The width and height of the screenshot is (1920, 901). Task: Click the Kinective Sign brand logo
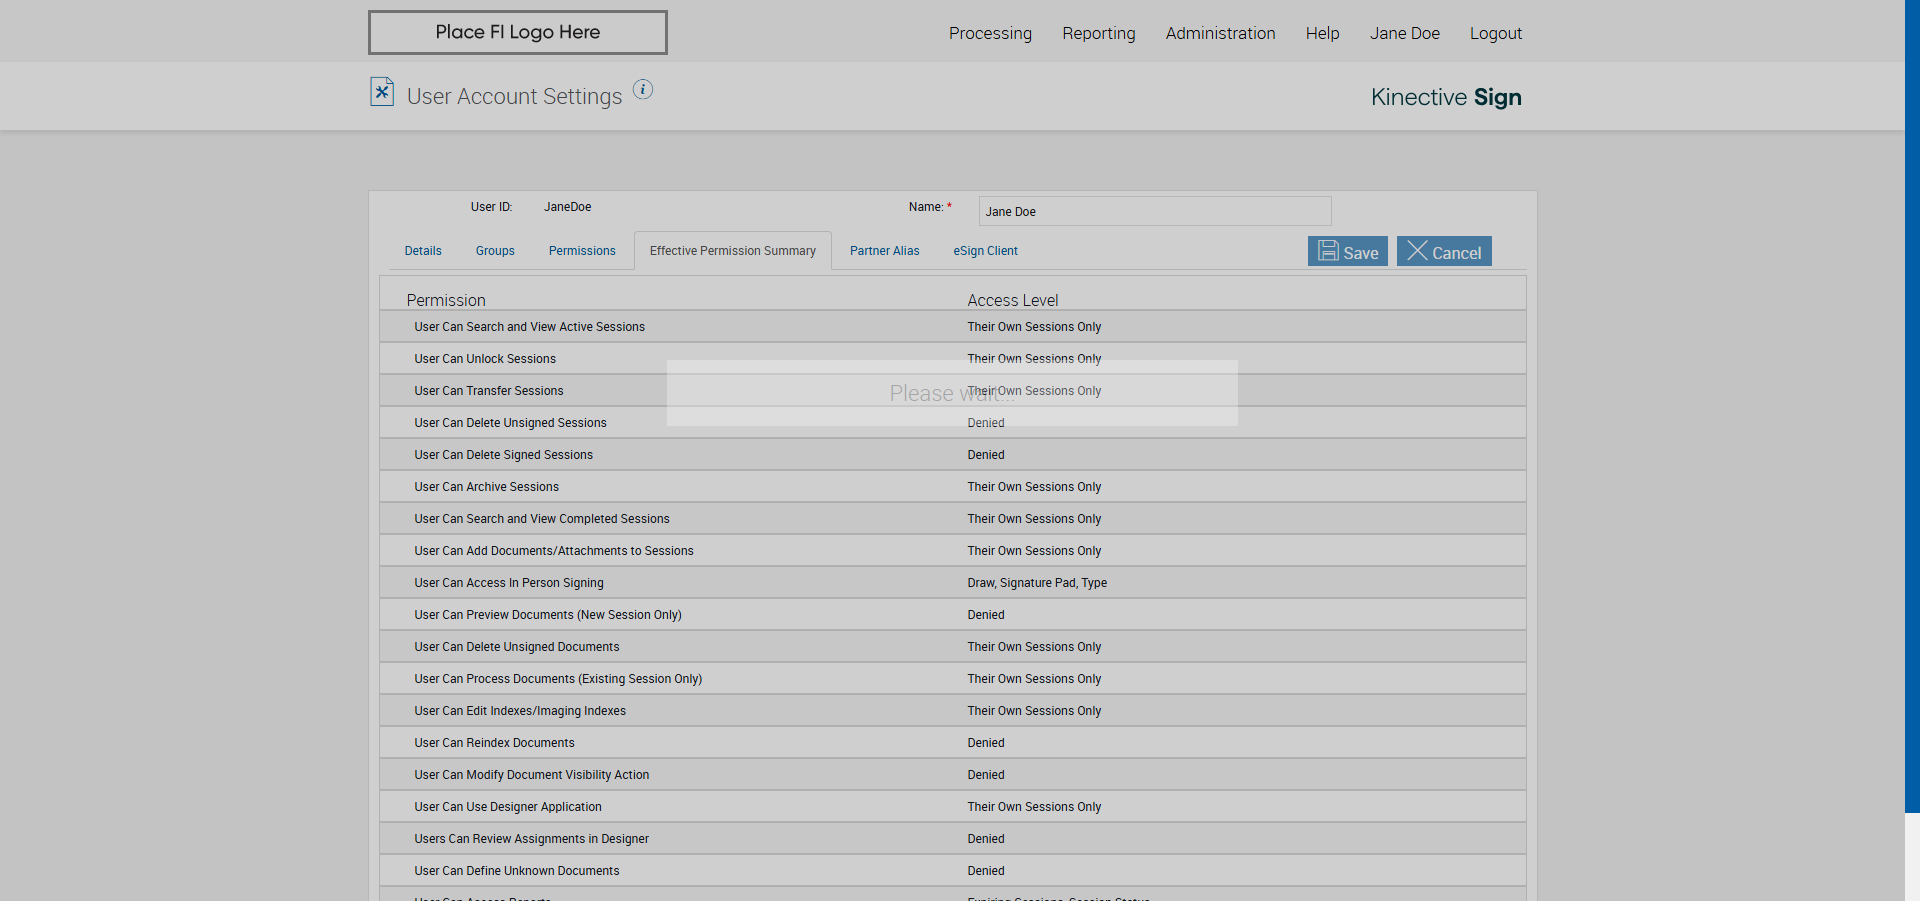tap(1445, 97)
